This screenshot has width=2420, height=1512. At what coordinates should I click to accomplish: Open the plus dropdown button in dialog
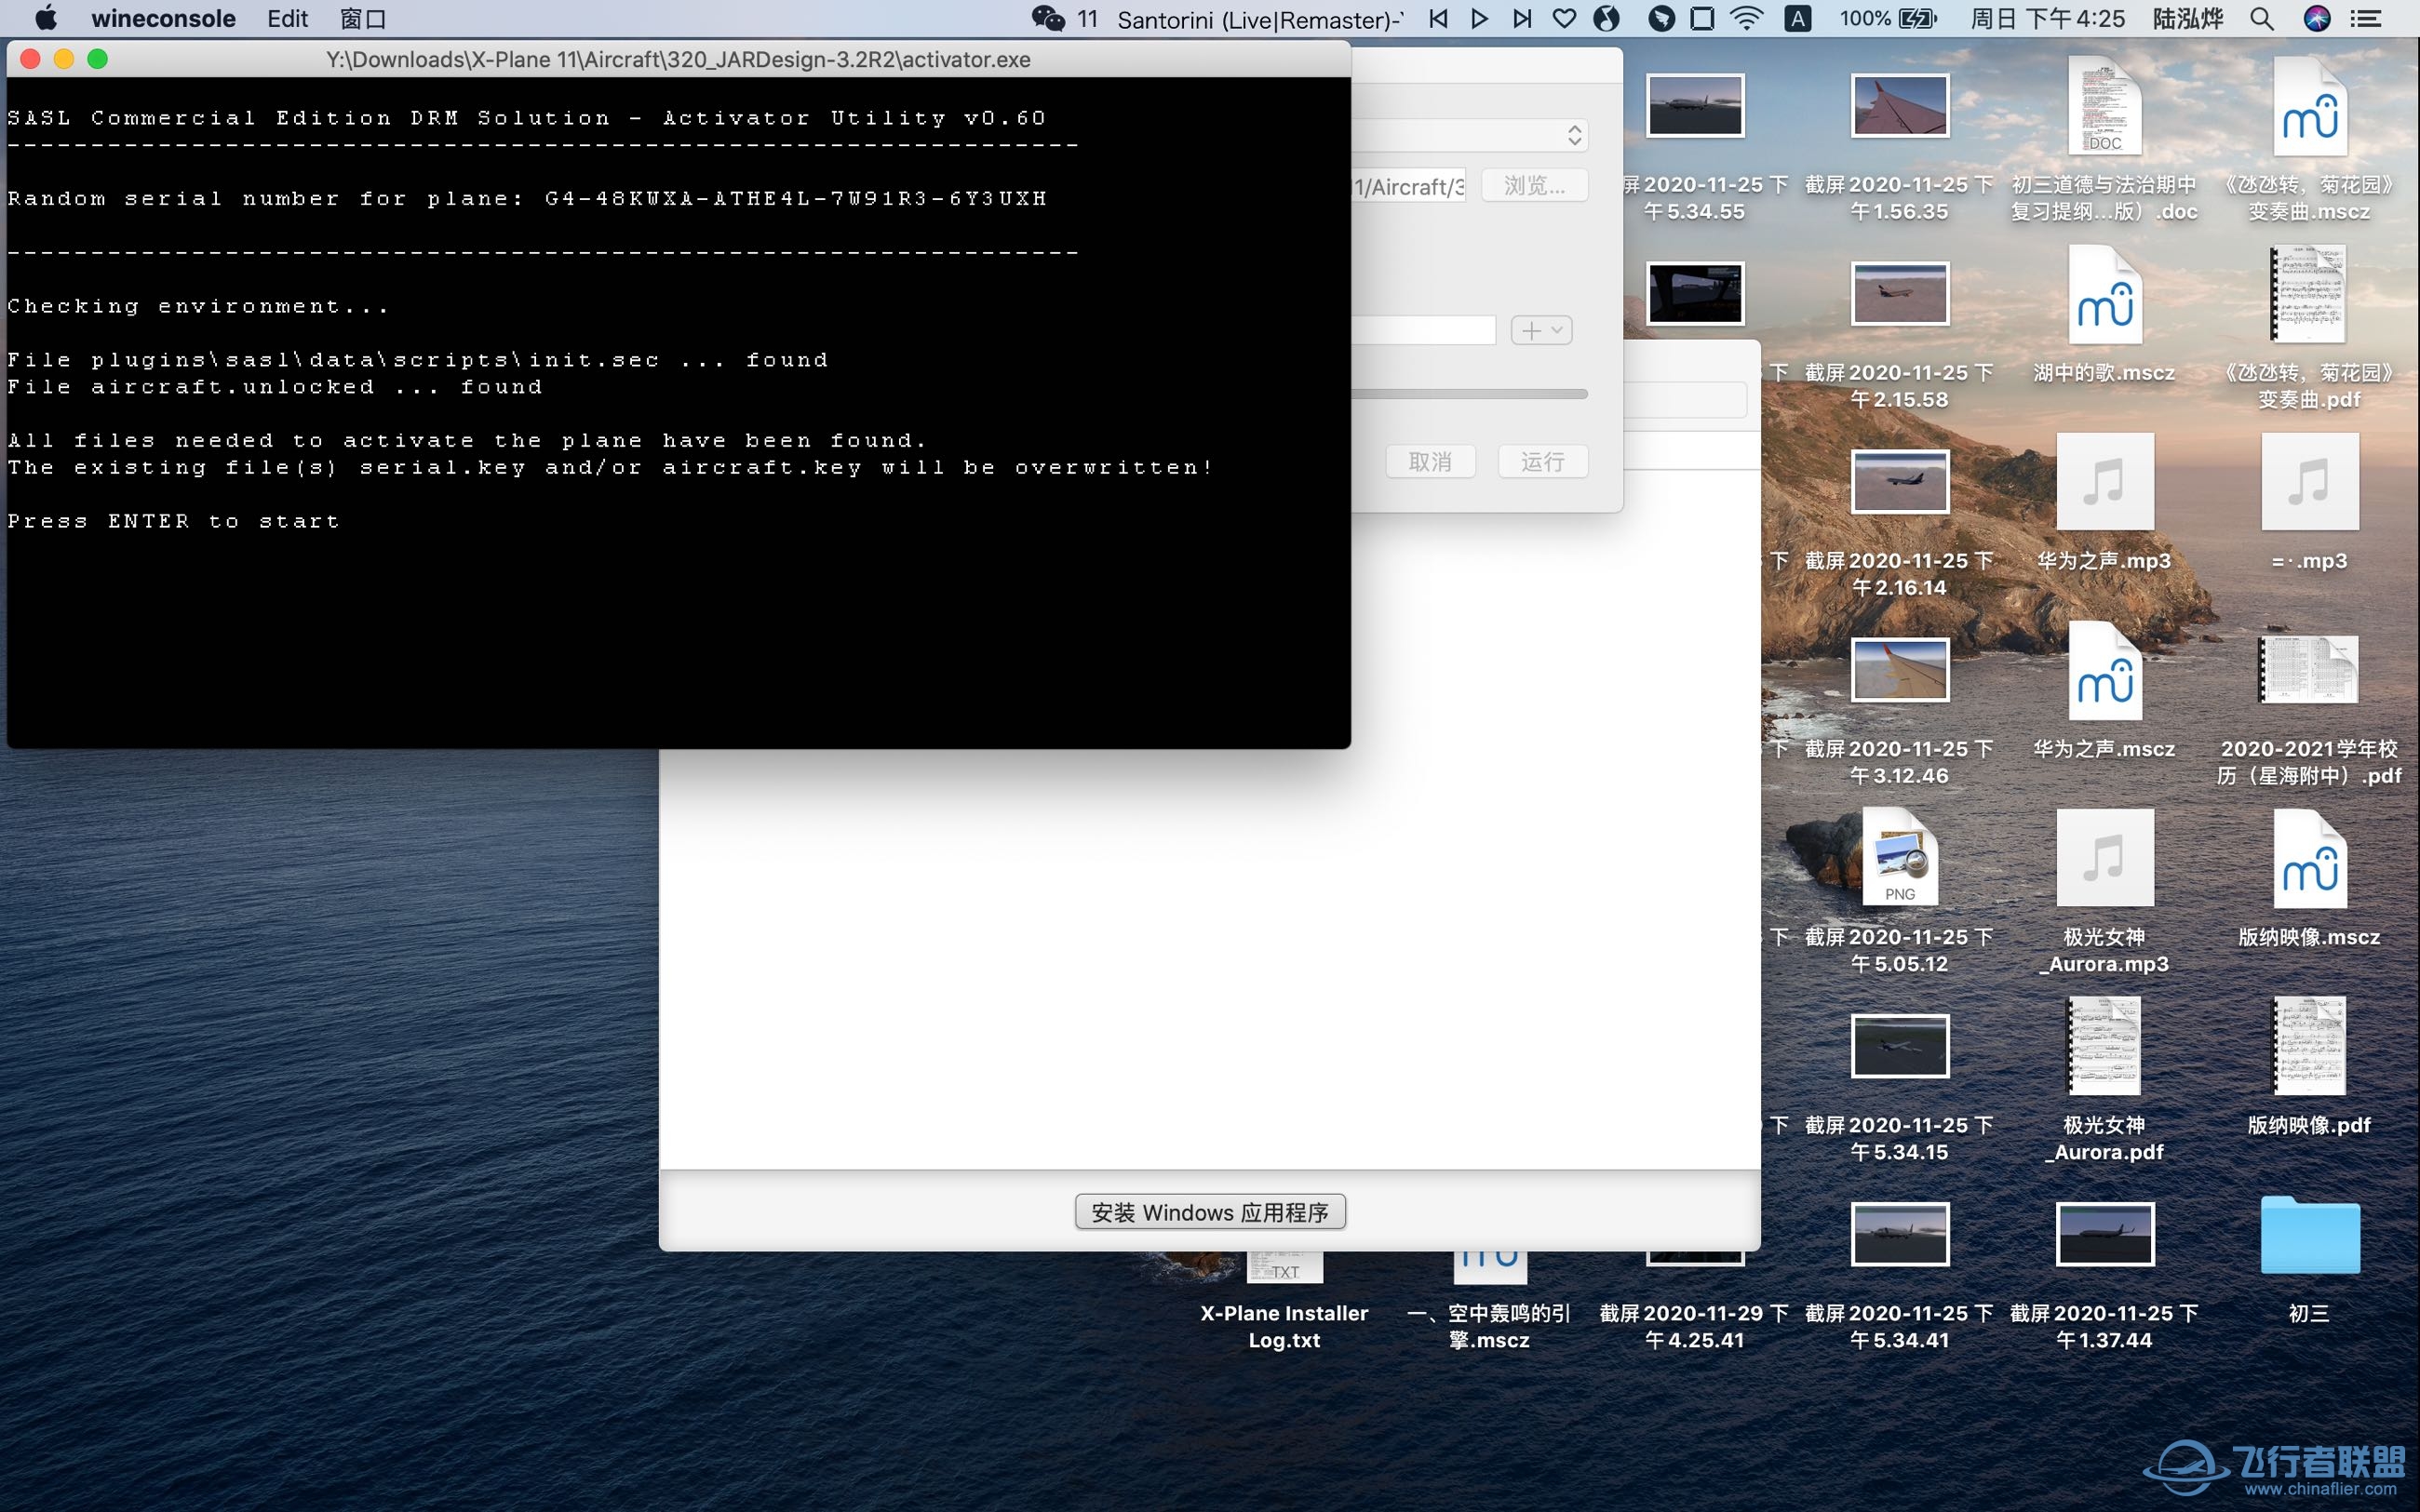1541,330
